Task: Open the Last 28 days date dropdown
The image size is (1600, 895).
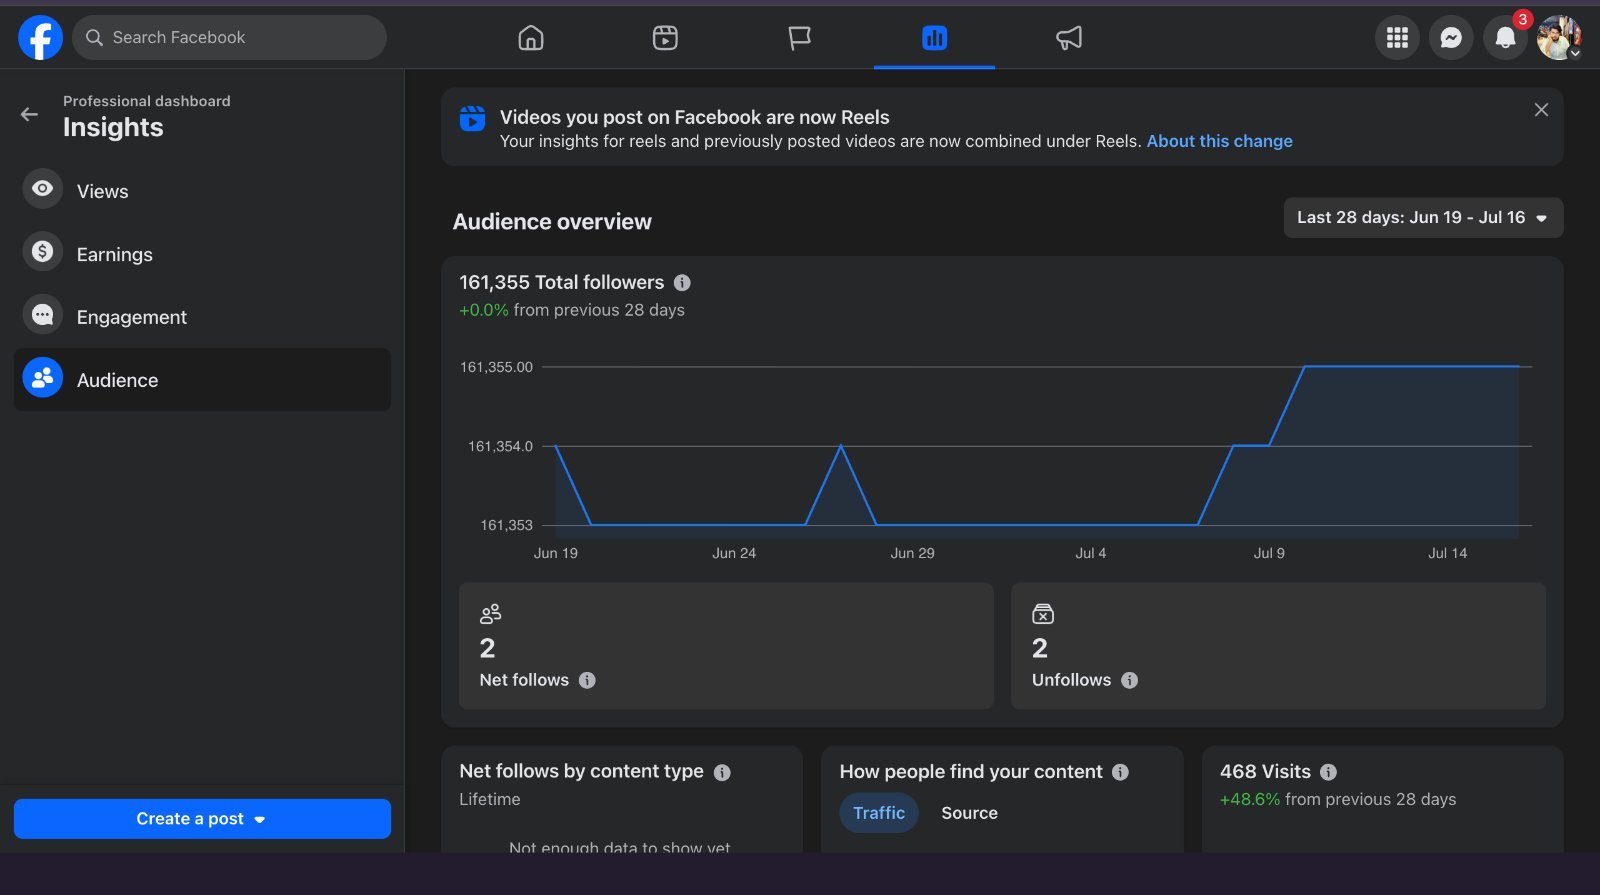Action: coord(1423,217)
